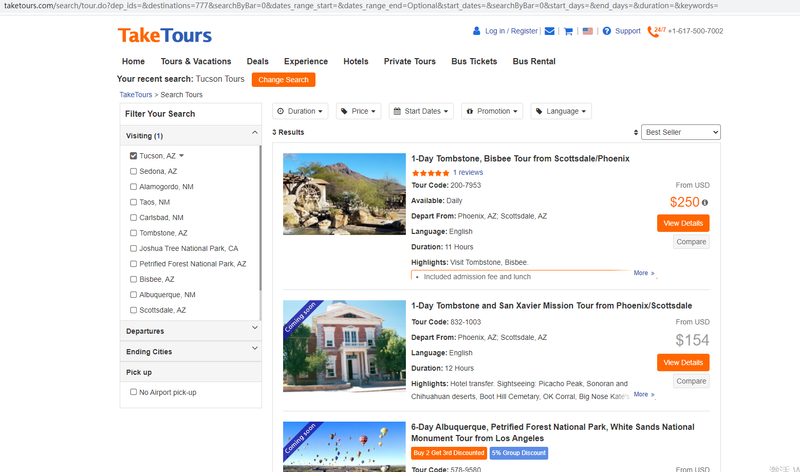Viewport: 800px width, 472px height.
Task: Click the water wheel tour thumbnail
Action: pyautogui.click(x=344, y=194)
